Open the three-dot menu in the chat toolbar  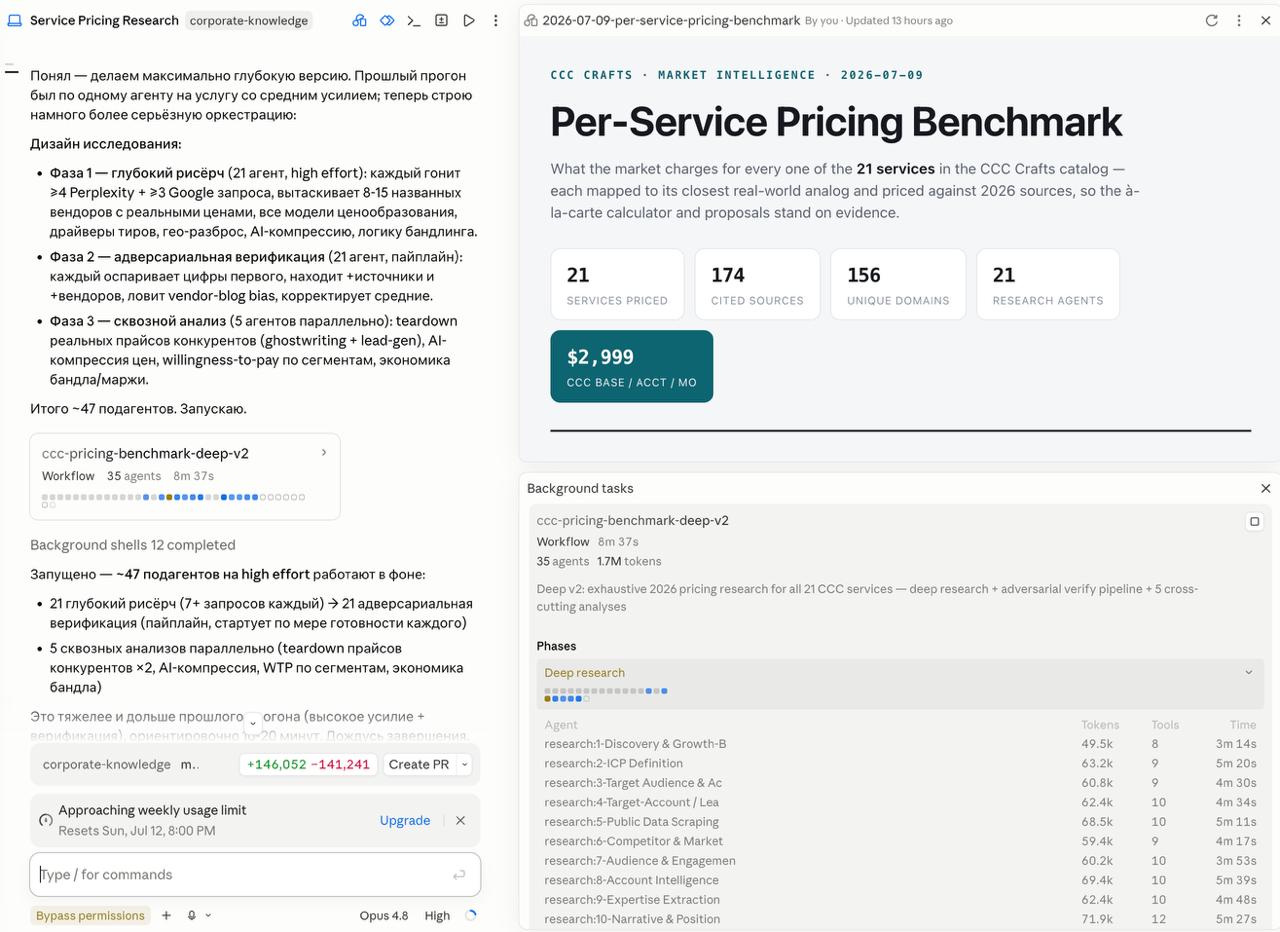click(495, 20)
